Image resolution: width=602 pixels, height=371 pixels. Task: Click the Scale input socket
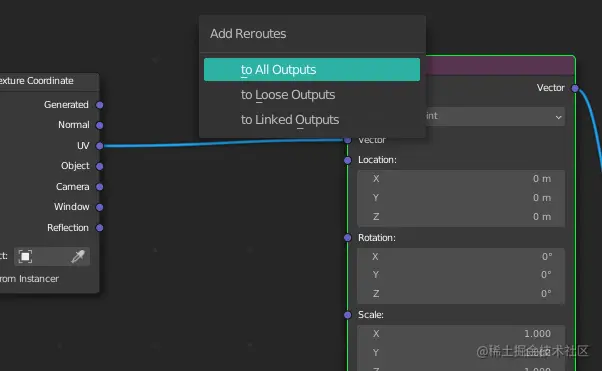tap(347, 315)
